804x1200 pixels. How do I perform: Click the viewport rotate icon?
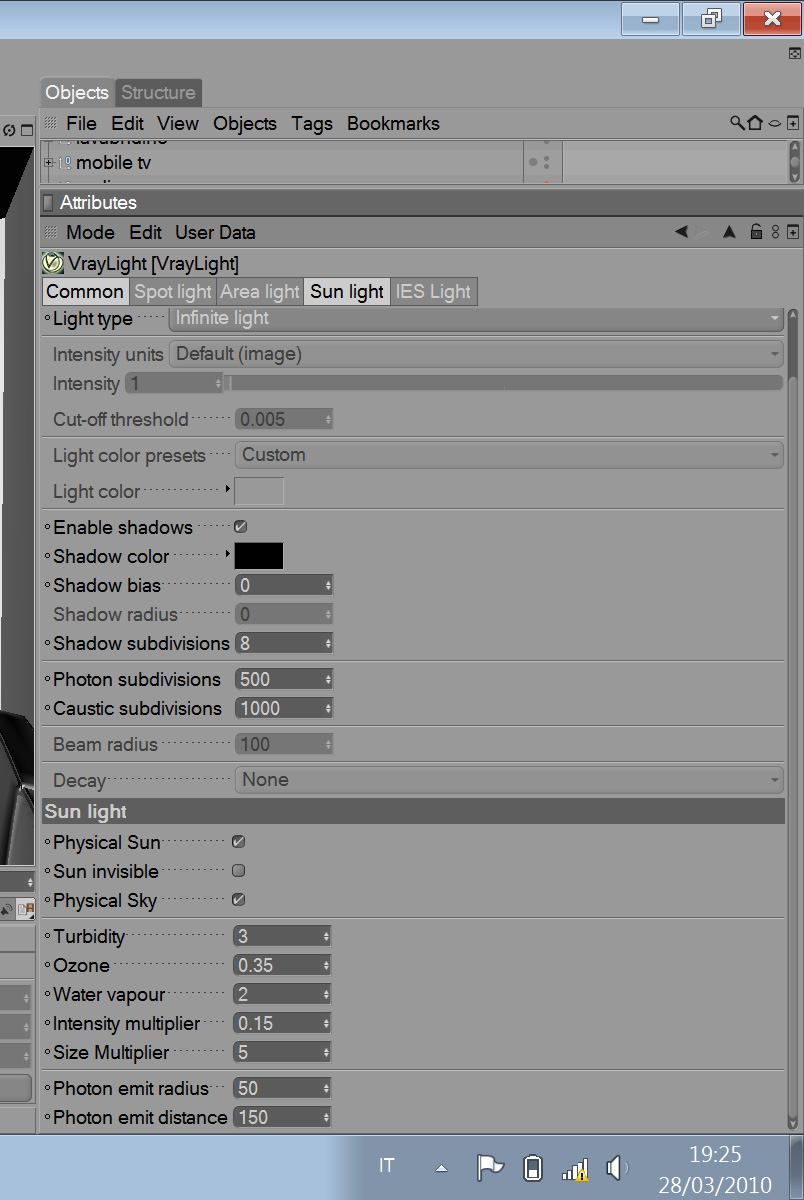[9, 130]
